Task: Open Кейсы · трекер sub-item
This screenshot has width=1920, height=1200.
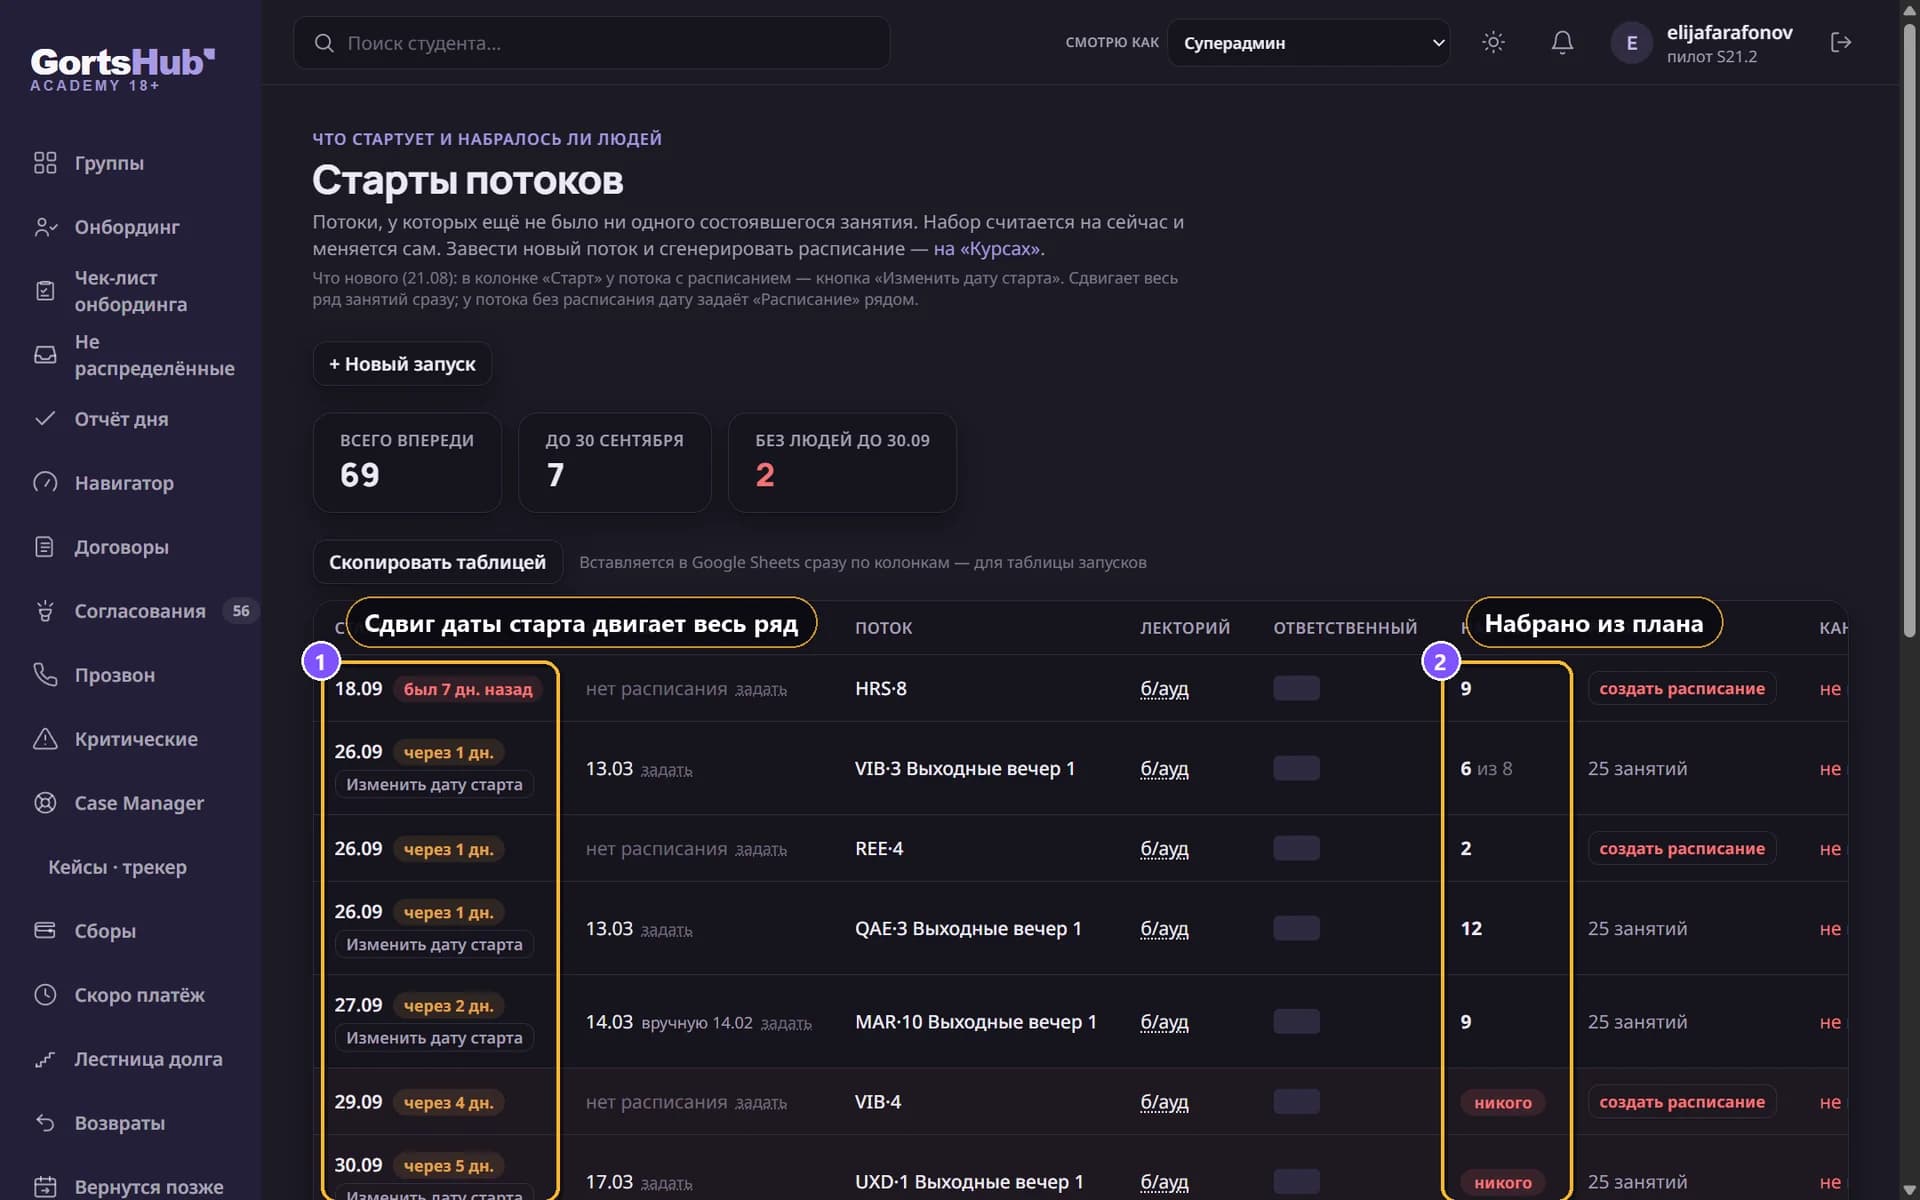Action: pos(117,867)
